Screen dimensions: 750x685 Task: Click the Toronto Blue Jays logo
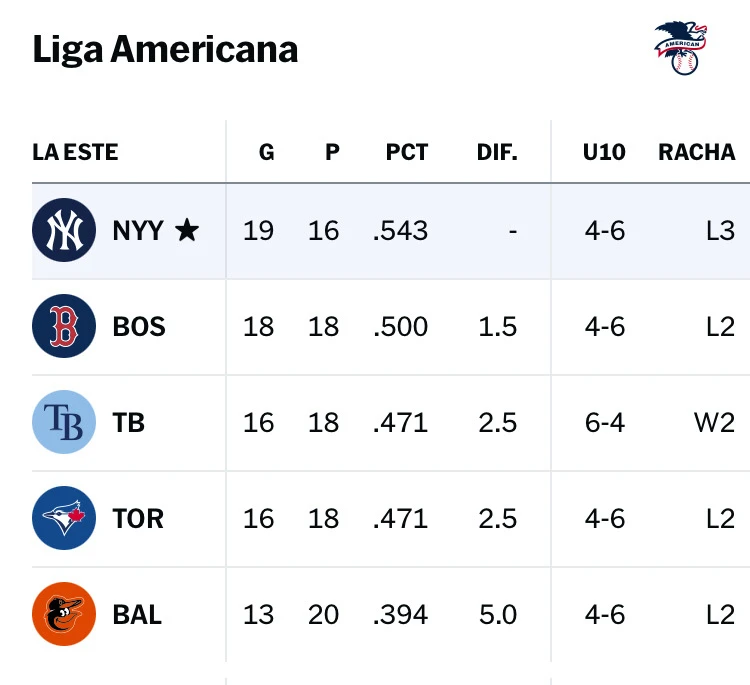click(x=64, y=519)
